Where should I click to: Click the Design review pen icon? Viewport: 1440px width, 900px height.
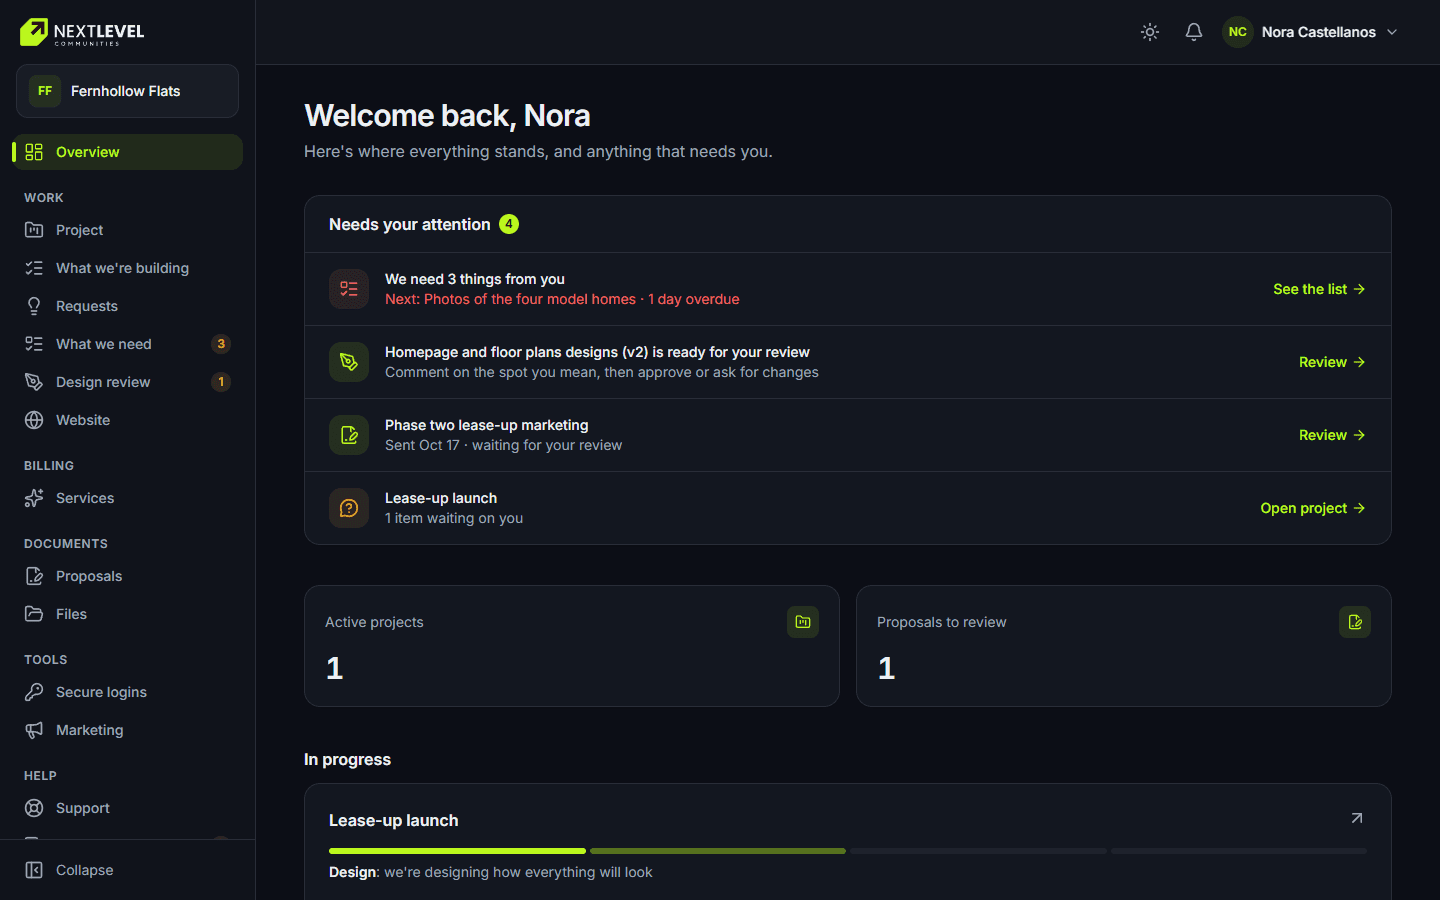[34, 382]
